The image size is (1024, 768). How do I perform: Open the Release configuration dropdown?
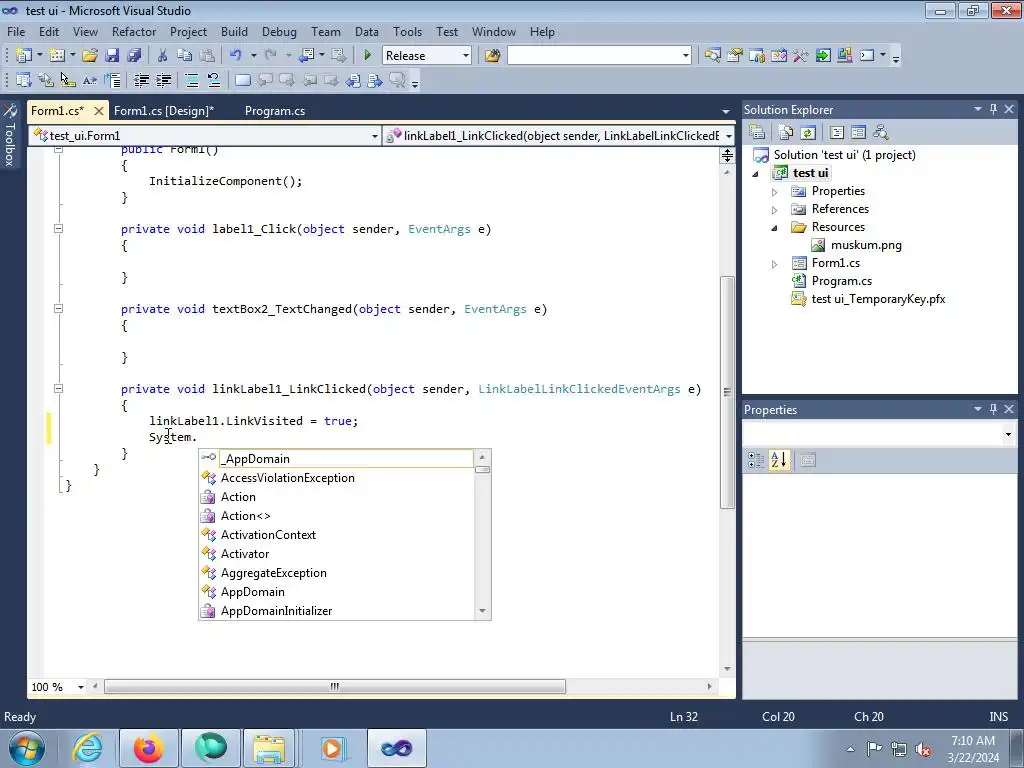click(x=466, y=56)
